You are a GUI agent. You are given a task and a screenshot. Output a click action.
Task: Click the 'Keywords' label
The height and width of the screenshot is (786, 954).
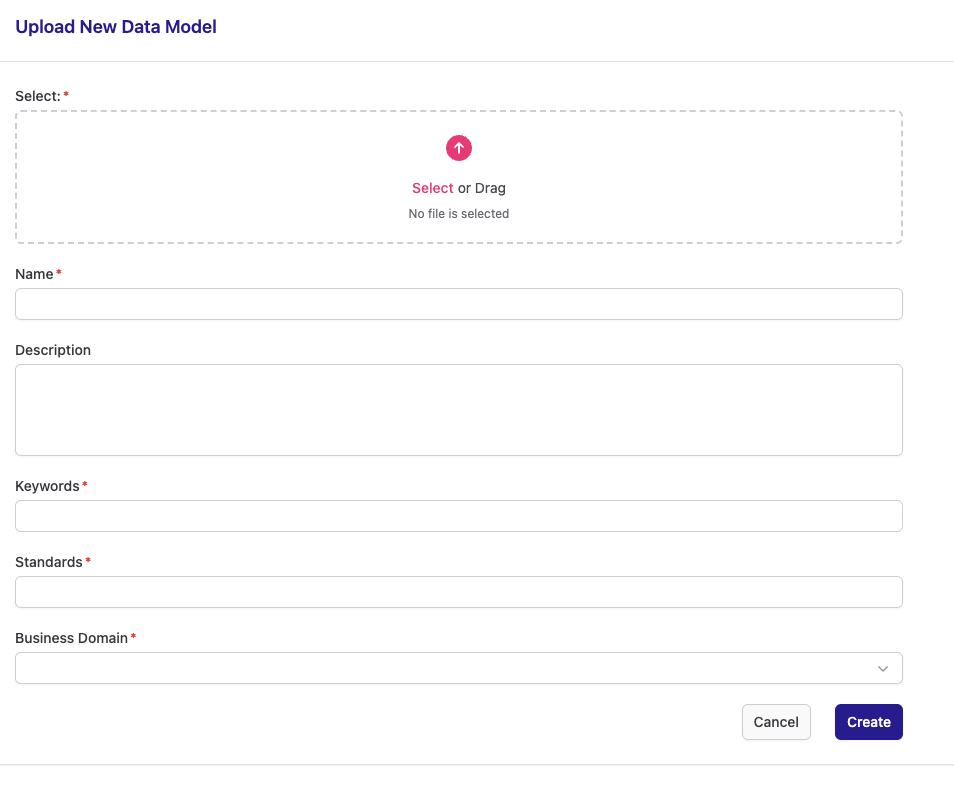[47, 486]
